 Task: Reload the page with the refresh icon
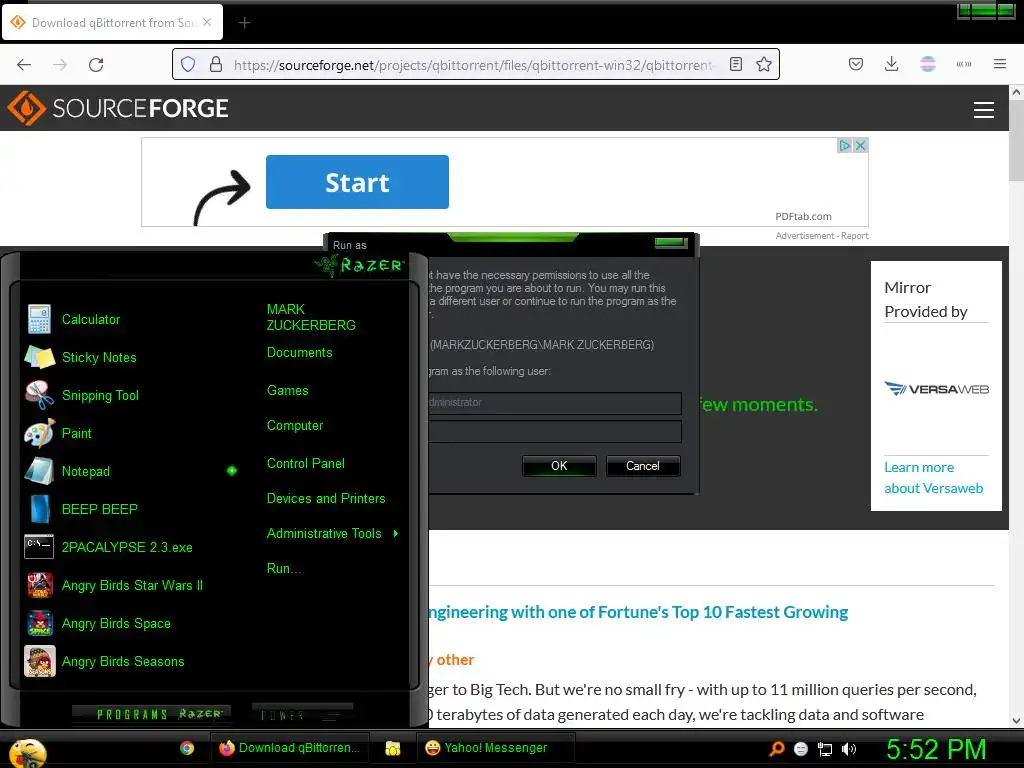tap(96, 64)
